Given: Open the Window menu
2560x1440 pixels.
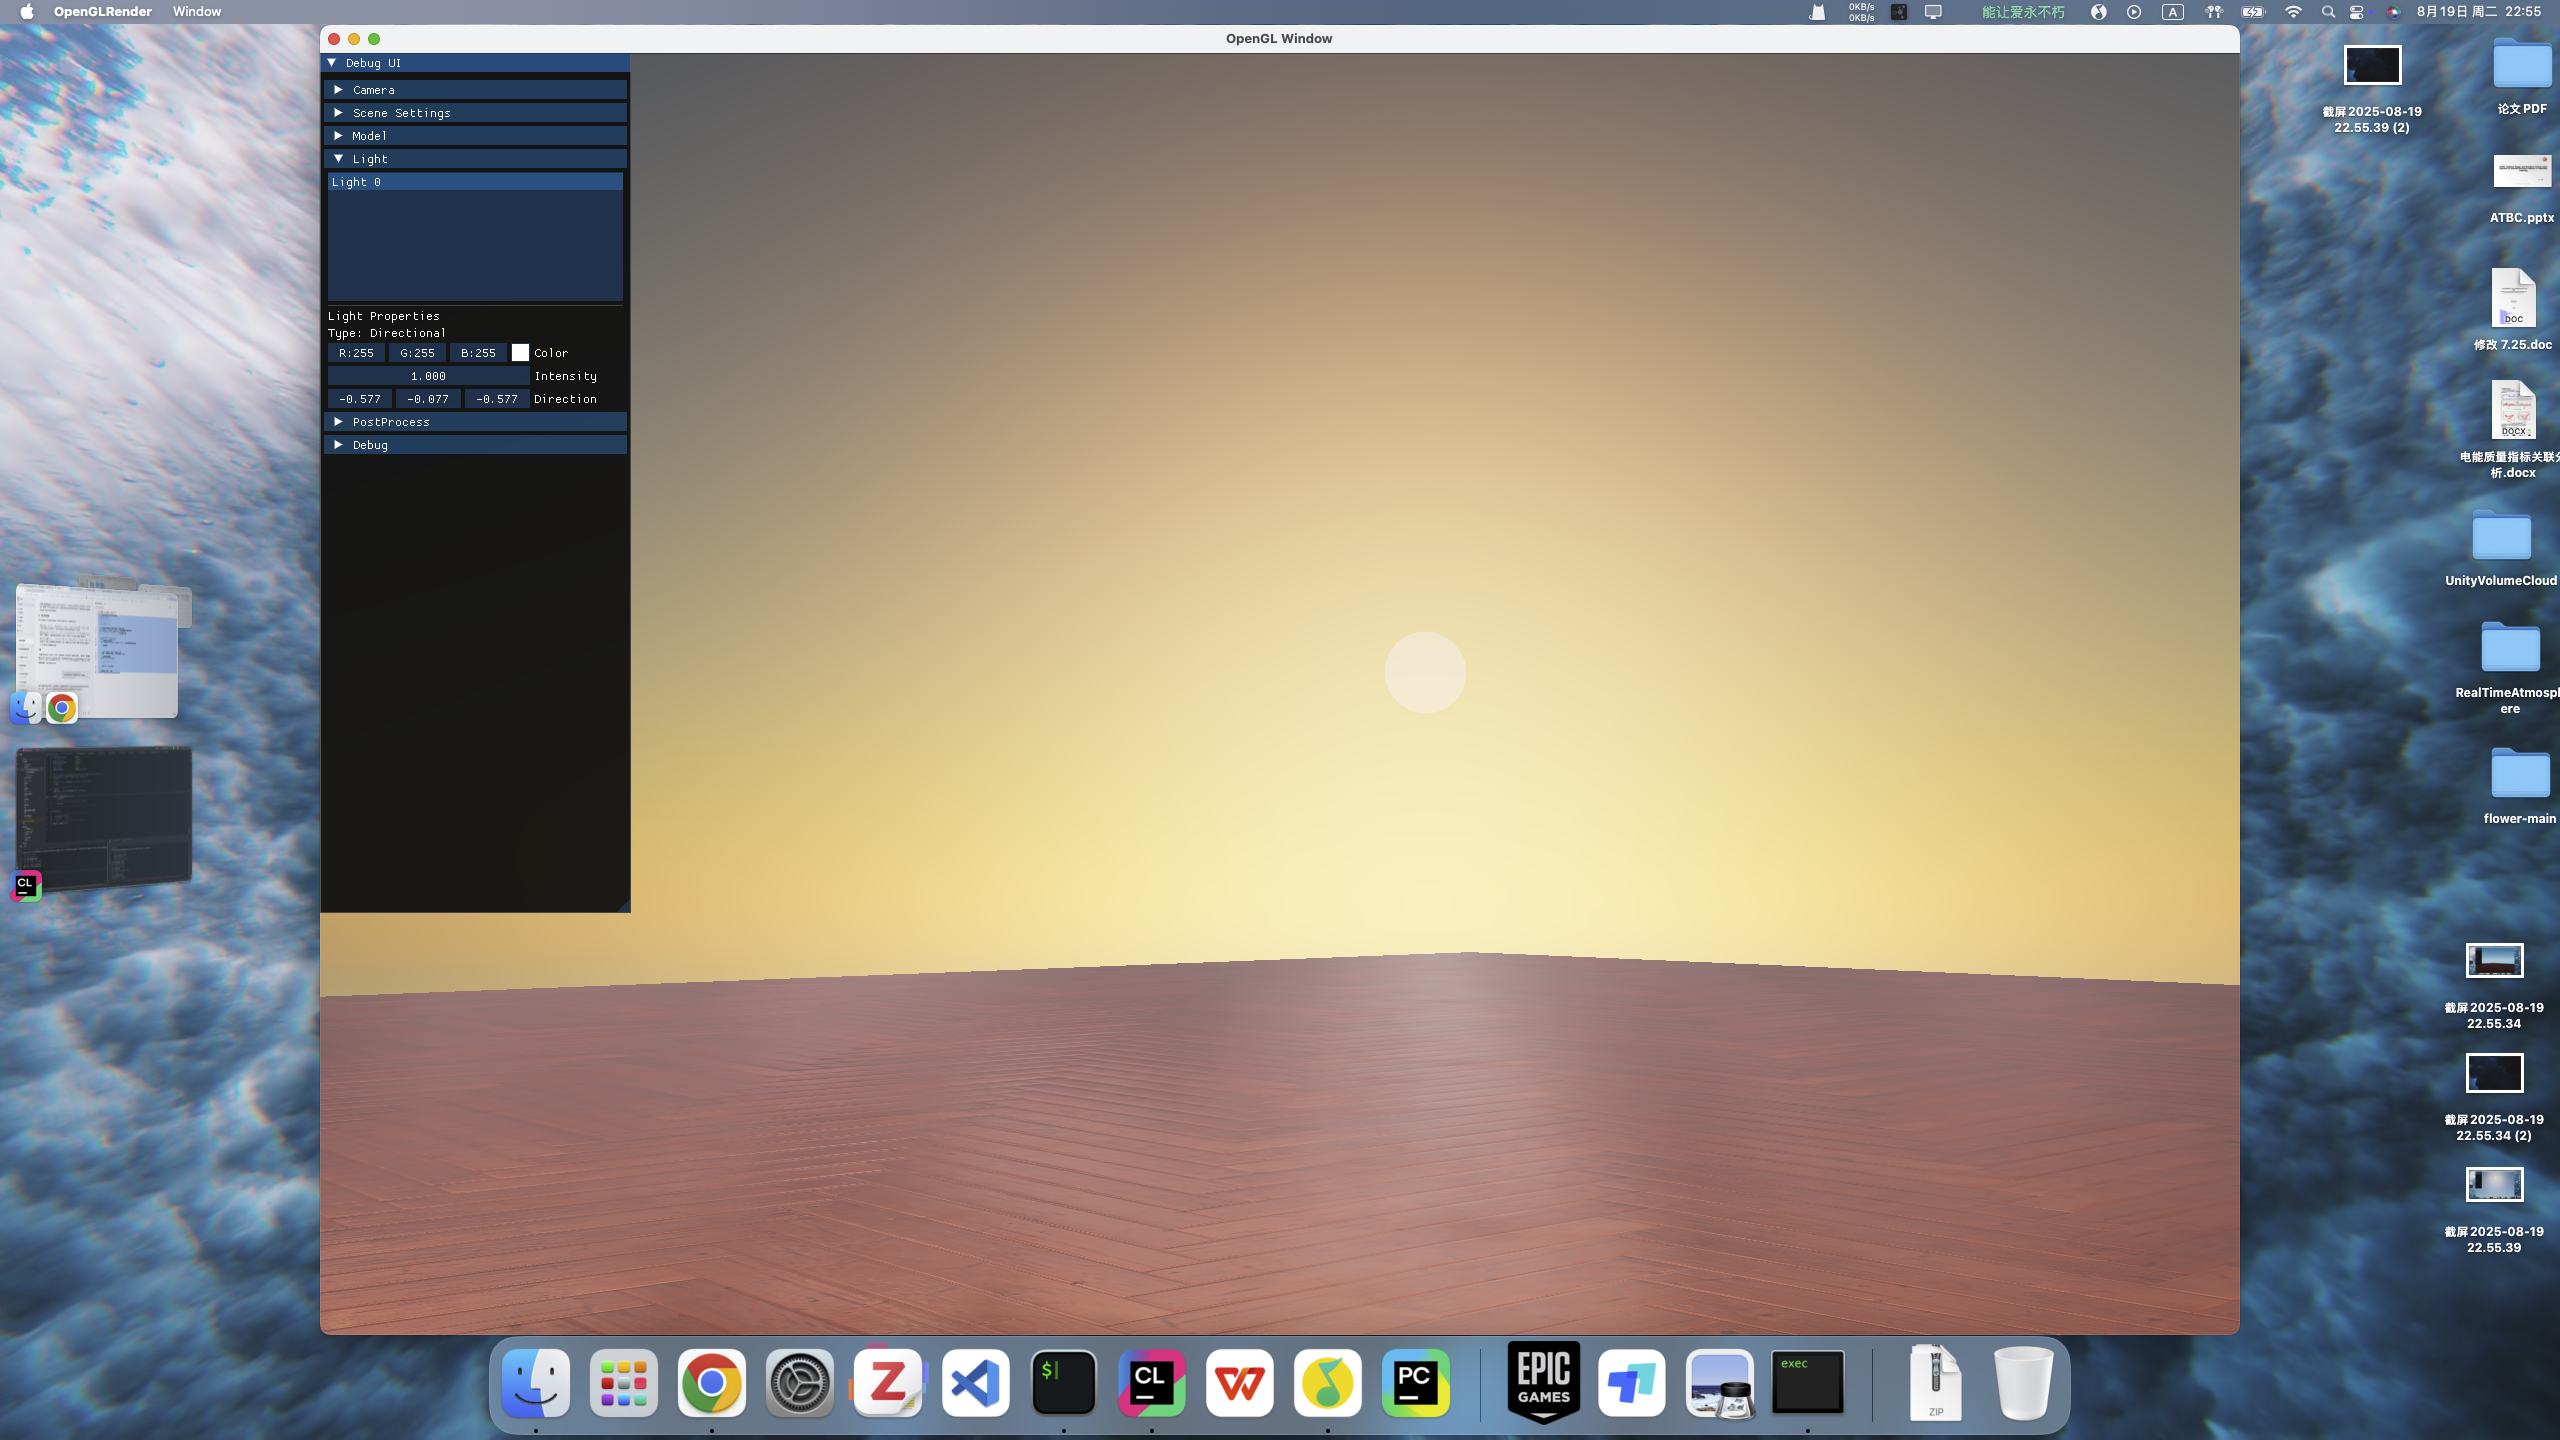Looking at the screenshot, I should click(x=196, y=12).
